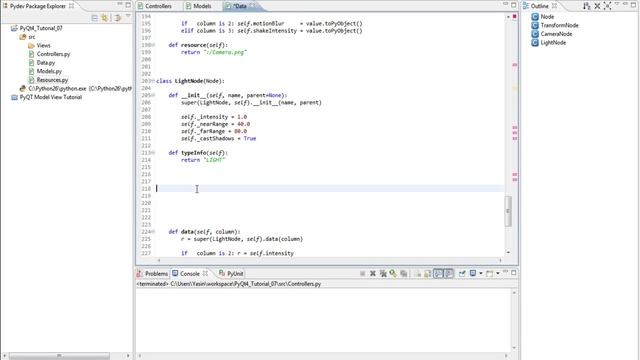Click the console search/inspect icon

pos(393,273)
